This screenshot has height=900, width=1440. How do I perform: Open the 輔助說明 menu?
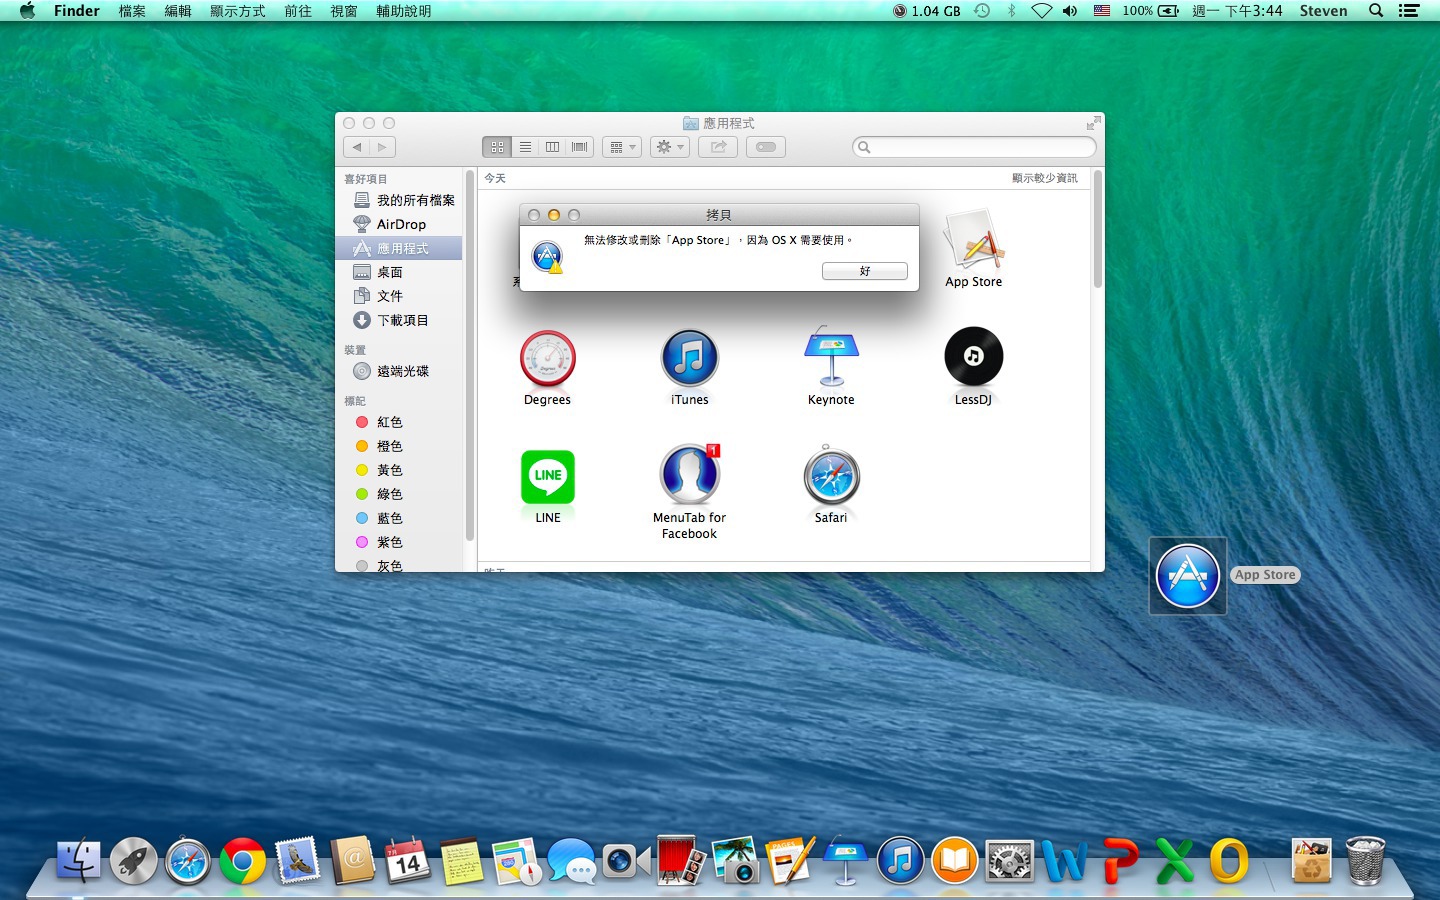[x=404, y=11]
